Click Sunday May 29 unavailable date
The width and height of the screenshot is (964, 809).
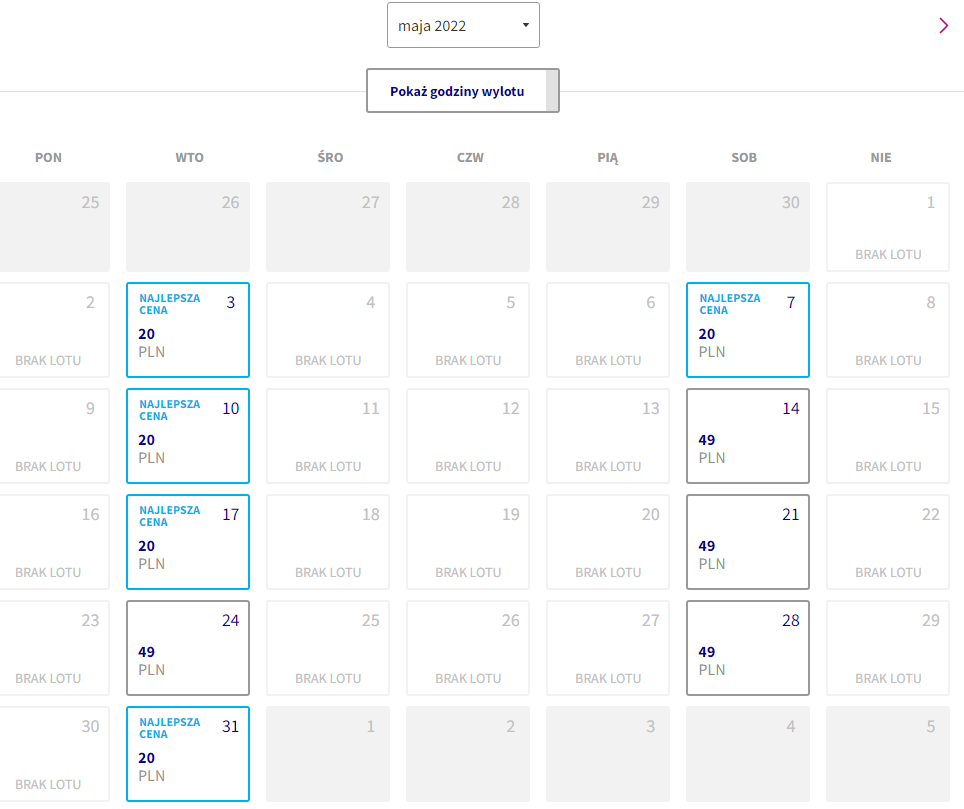tap(888, 648)
